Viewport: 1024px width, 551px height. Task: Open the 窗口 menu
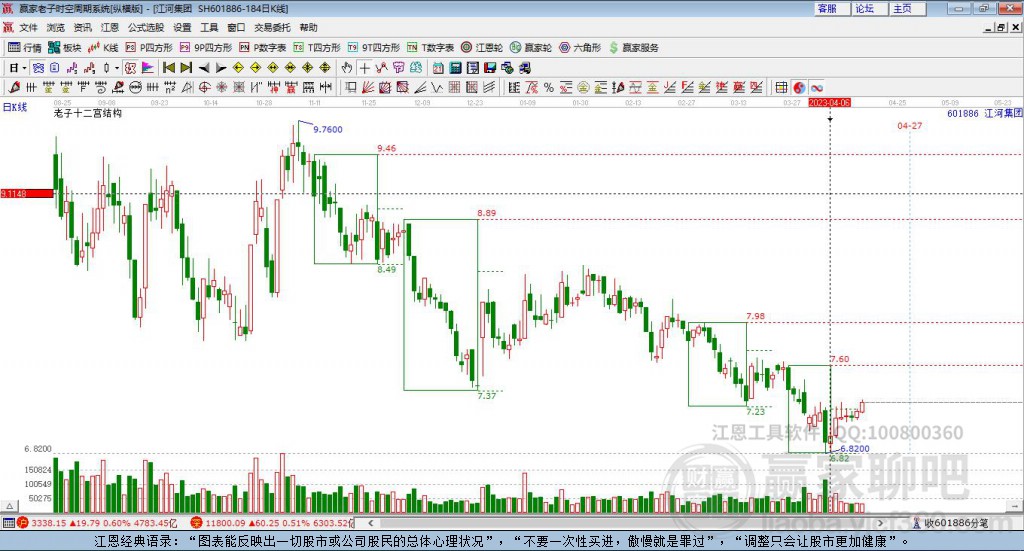(236, 27)
